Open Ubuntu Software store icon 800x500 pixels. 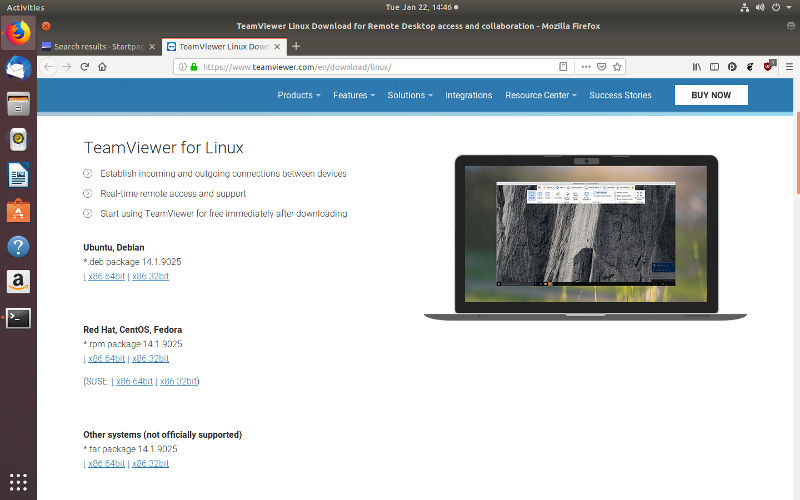coord(18,211)
